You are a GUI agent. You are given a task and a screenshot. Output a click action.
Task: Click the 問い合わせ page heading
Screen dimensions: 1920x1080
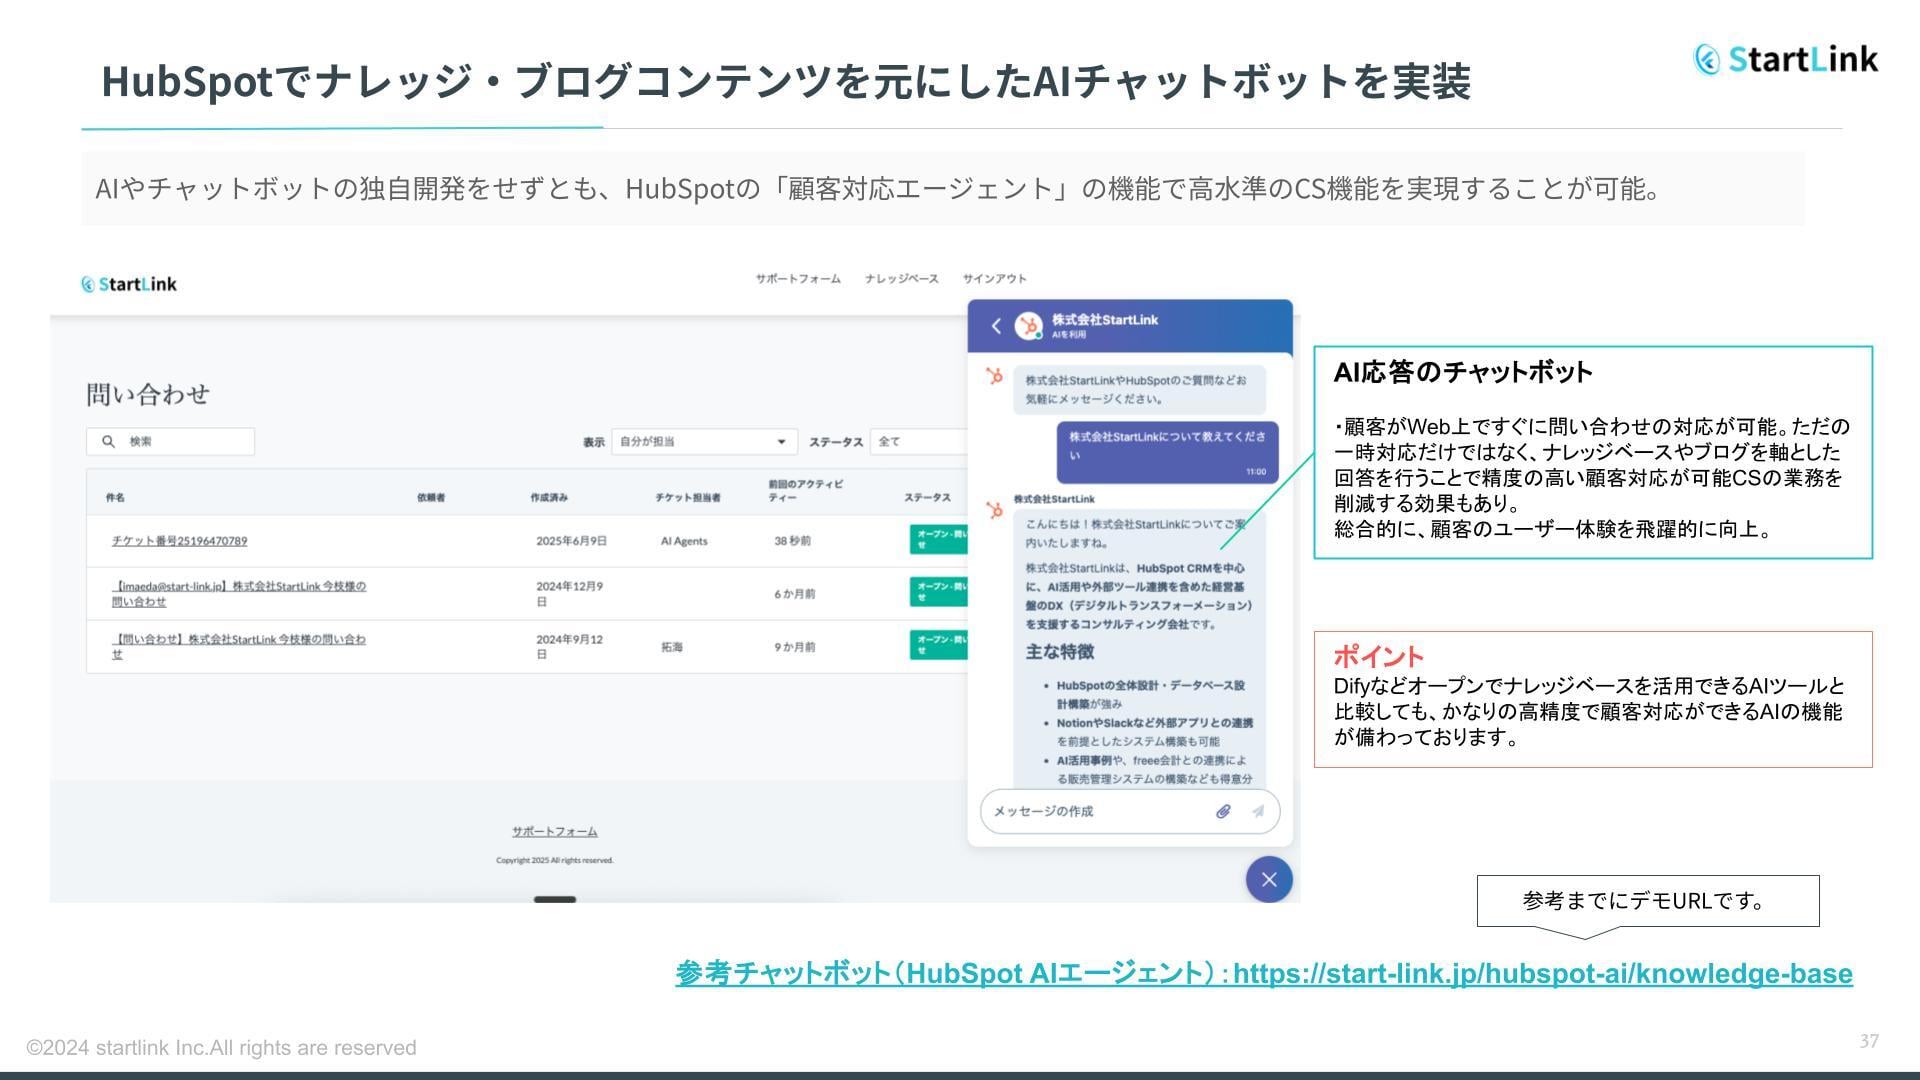pyautogui.click(x=148, y=394)
